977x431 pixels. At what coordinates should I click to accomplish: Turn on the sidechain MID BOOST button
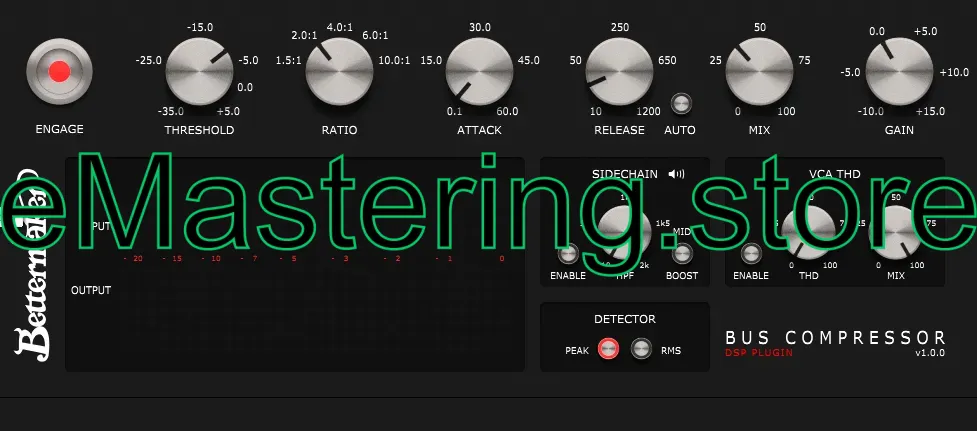(x=682, y=253)
